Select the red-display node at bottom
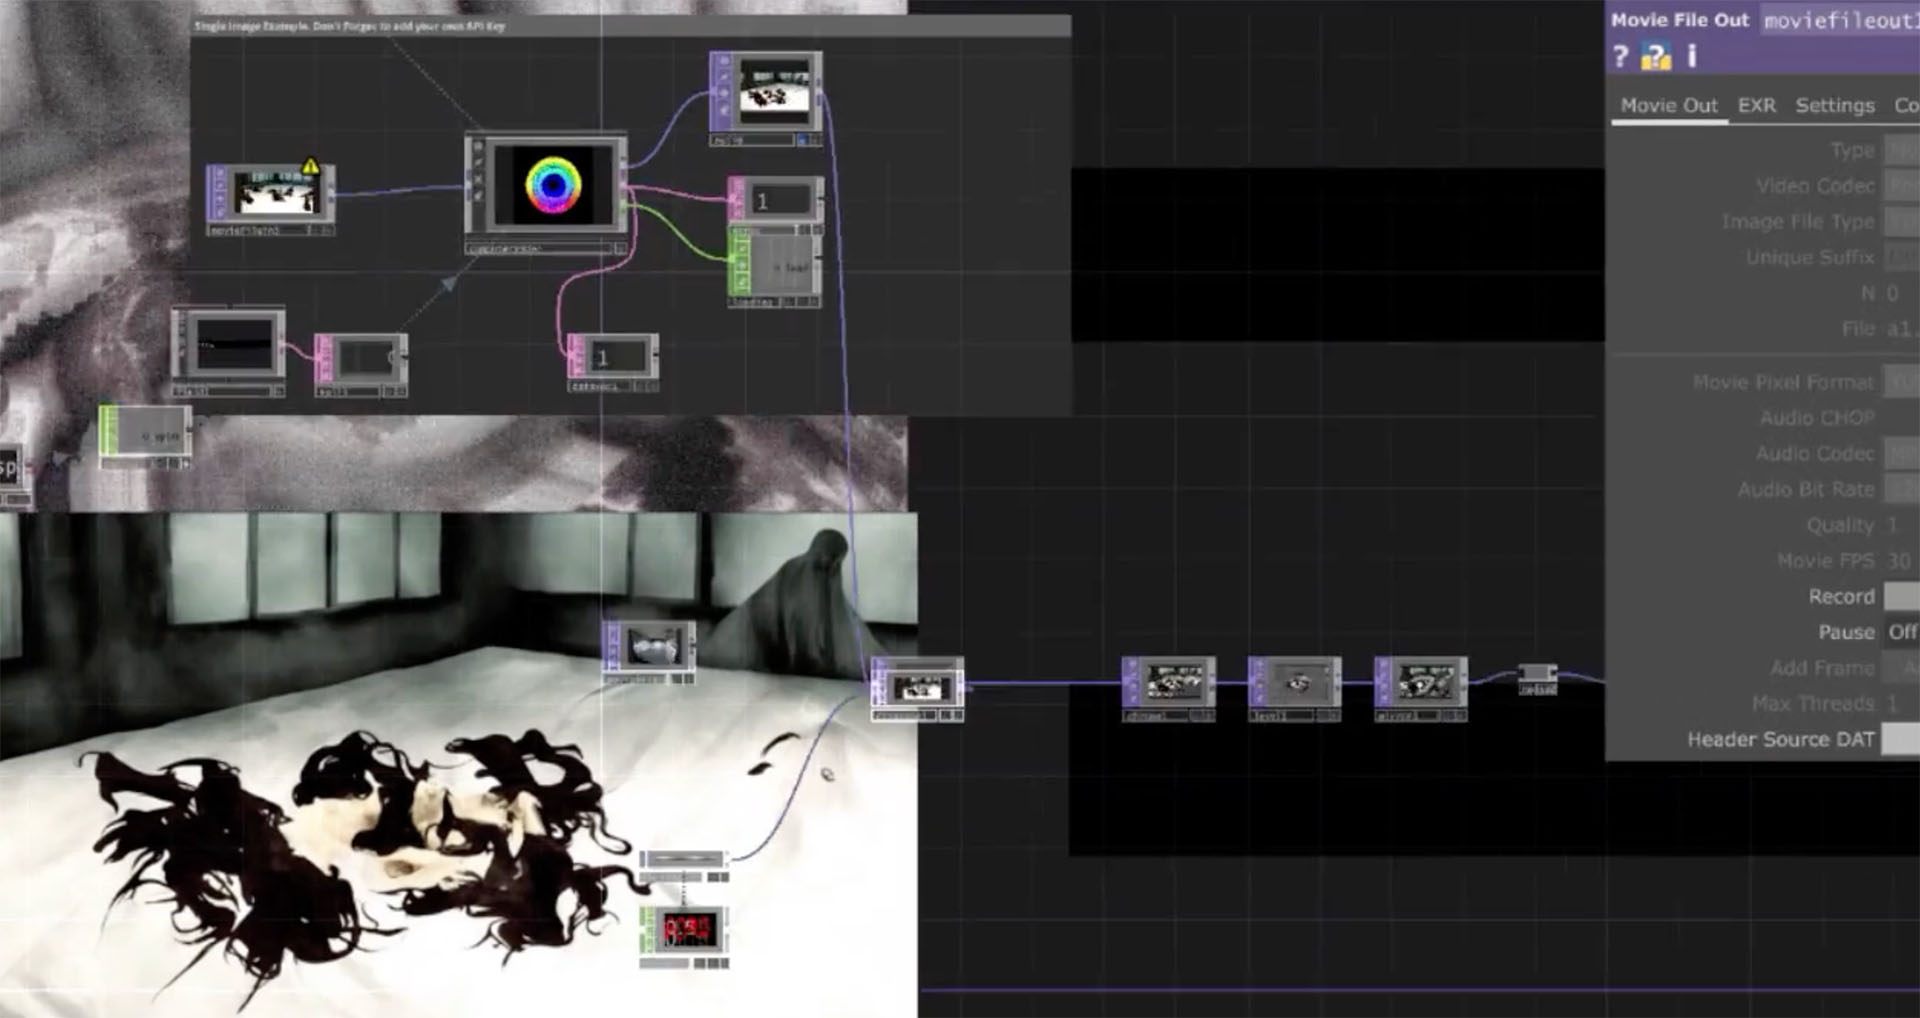Screen dimensions: 1920x1018 tap(687, 930)
